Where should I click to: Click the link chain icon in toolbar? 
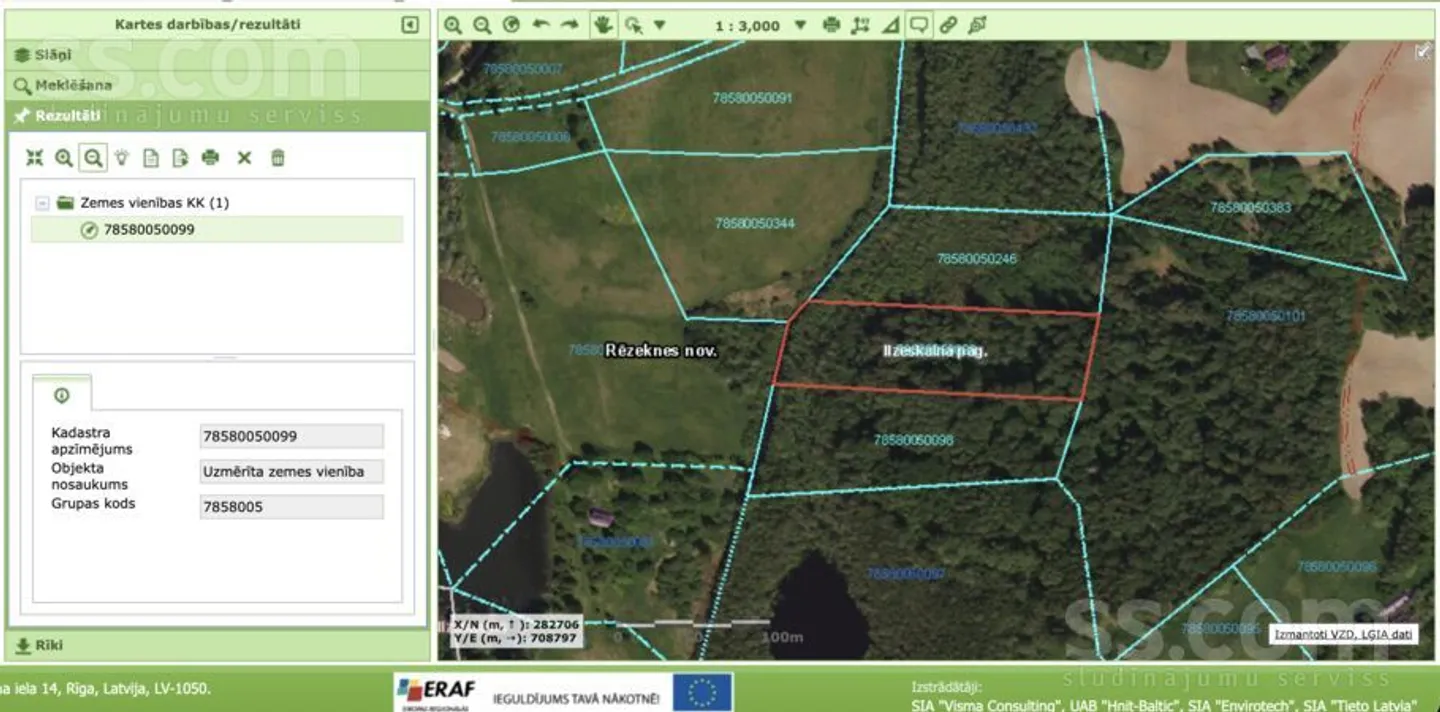point(948,26)
